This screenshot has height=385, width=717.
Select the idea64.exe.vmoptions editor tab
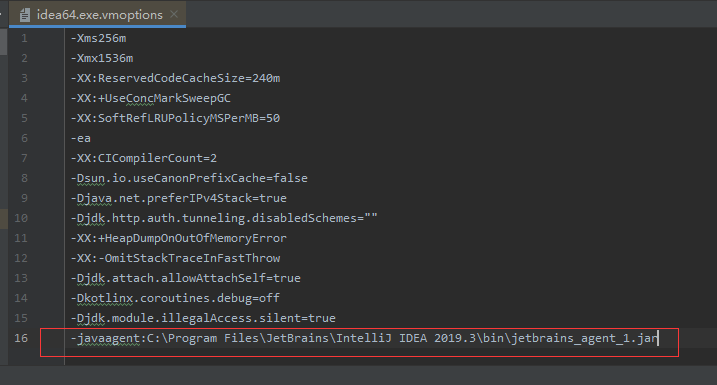point(97,15)
